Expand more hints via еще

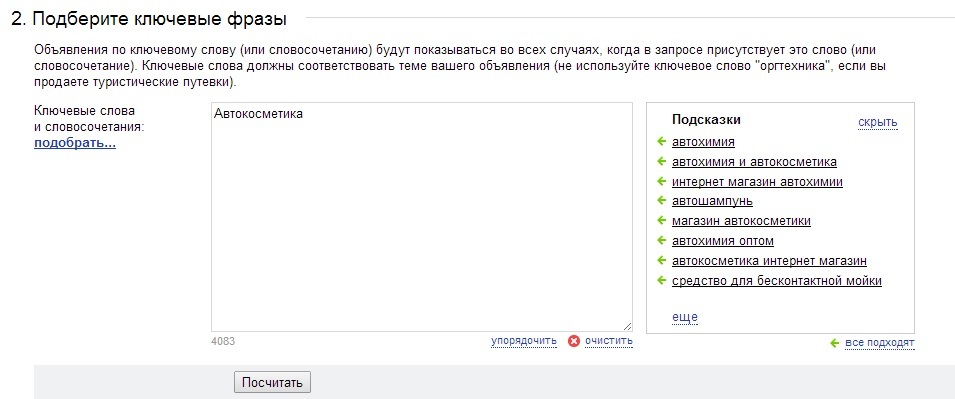click(x=685, y=317)
